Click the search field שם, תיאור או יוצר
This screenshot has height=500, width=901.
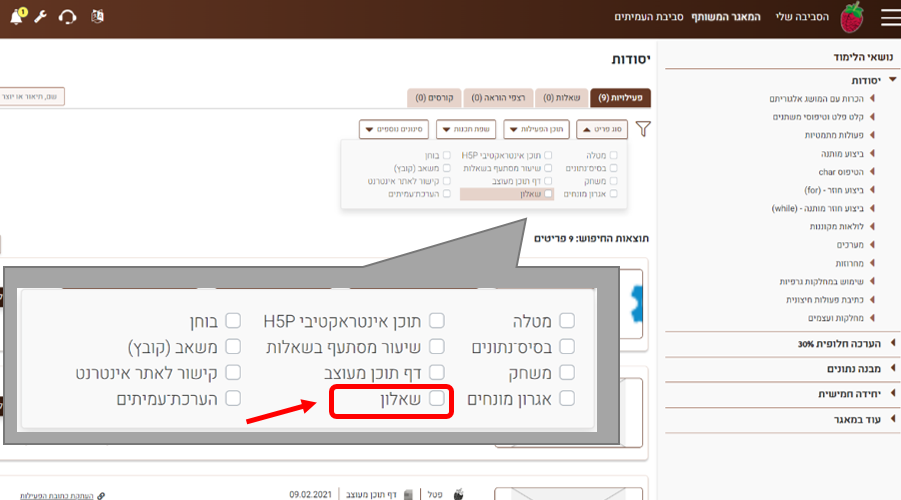[x=30, y=96]
